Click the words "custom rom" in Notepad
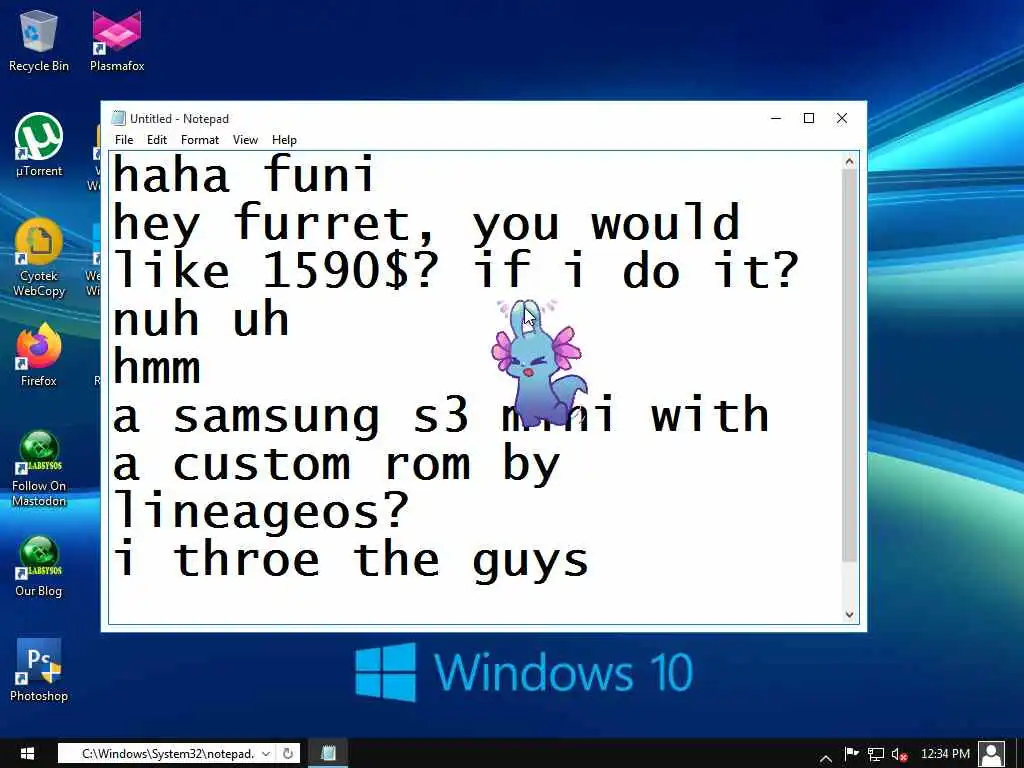 [x=321, y=464]
